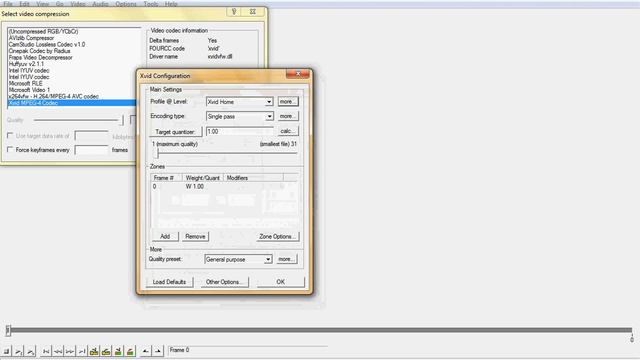Step forward one frame icon
The width and height of the screenshot is (640, 360).
coord(70,351)
